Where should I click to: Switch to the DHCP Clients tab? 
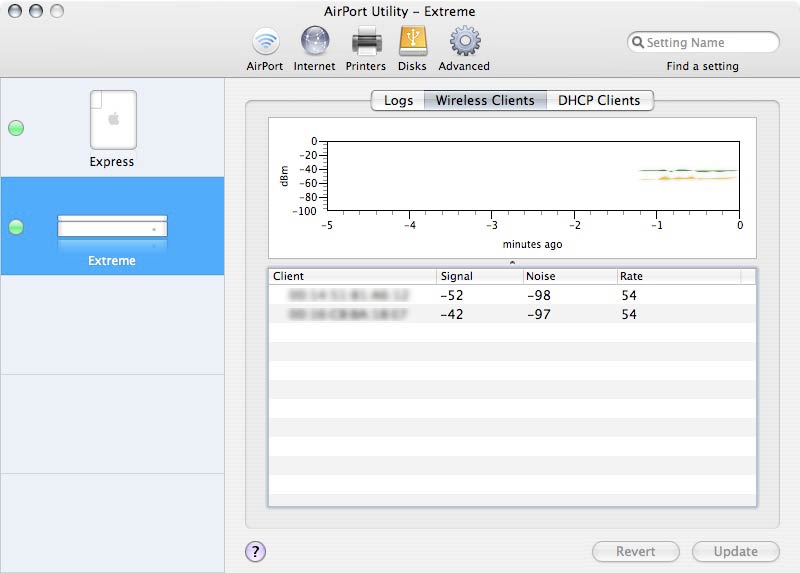pos(599,101)
